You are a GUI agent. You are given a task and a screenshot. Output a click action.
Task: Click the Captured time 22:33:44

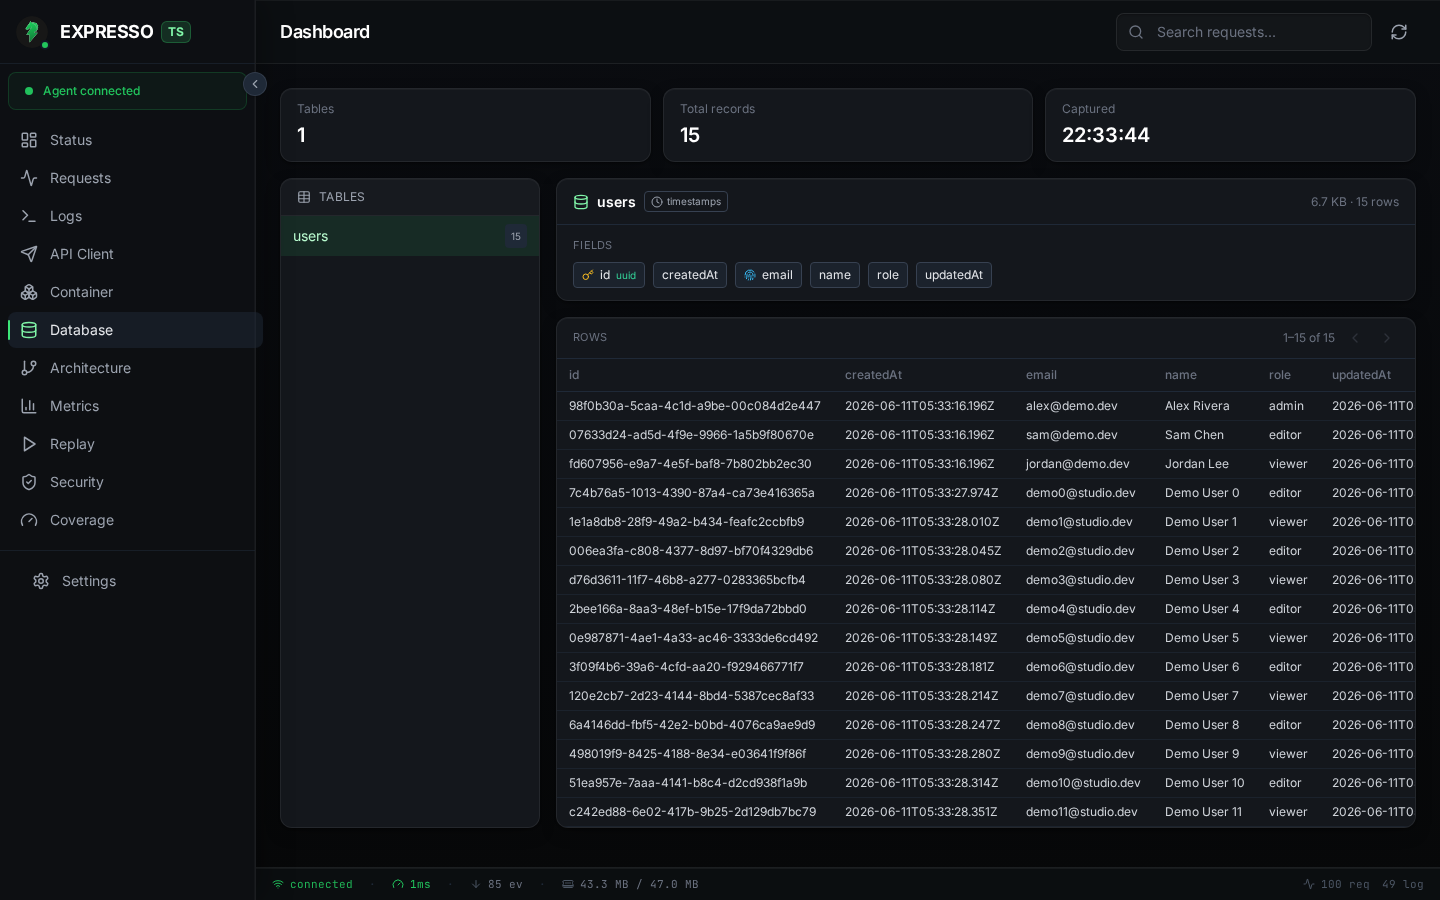(x=1106, y=135)
